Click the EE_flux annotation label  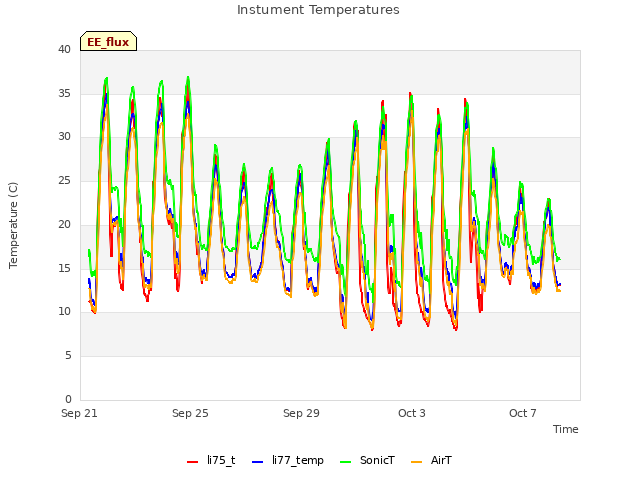pos(108,41)
